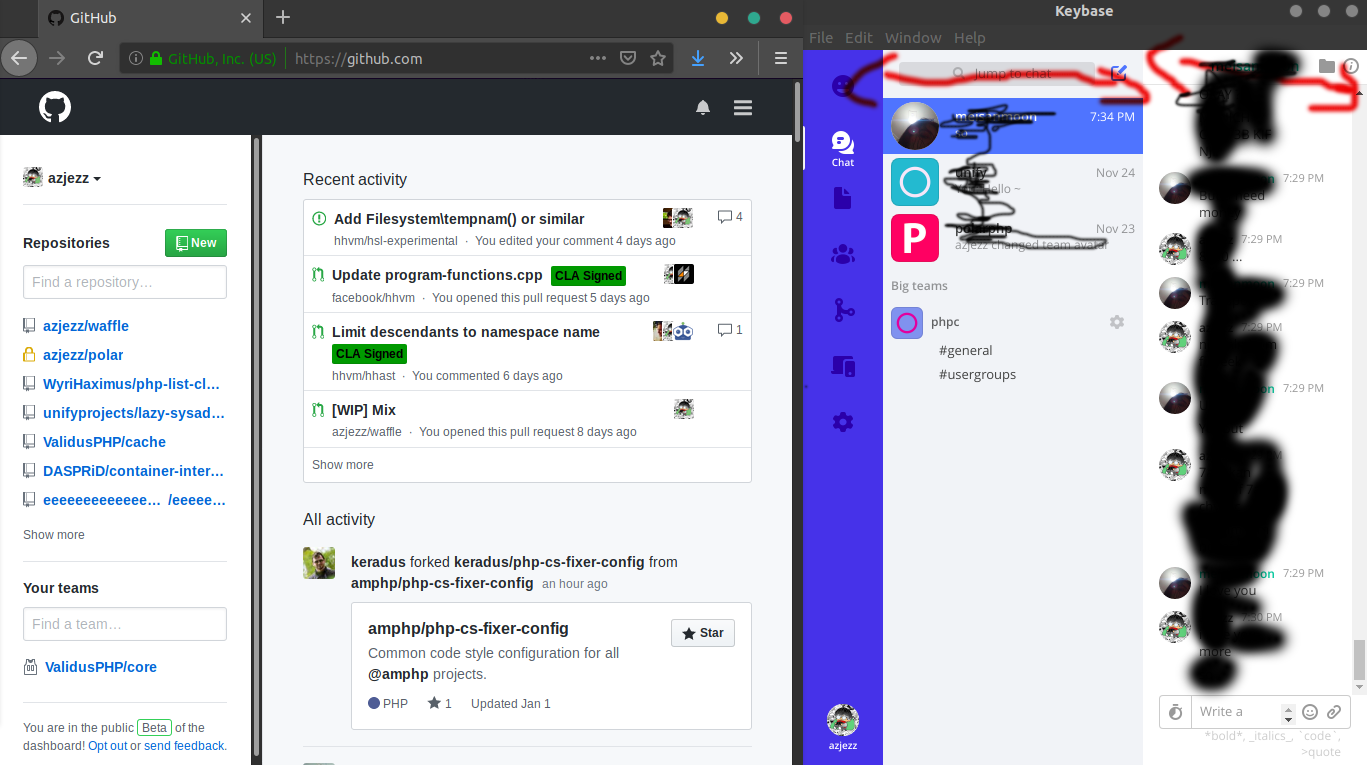The width and height of the screenshot is (1371, 768).
Task: Select the GitHub browser tab
Action: point(150,17)
